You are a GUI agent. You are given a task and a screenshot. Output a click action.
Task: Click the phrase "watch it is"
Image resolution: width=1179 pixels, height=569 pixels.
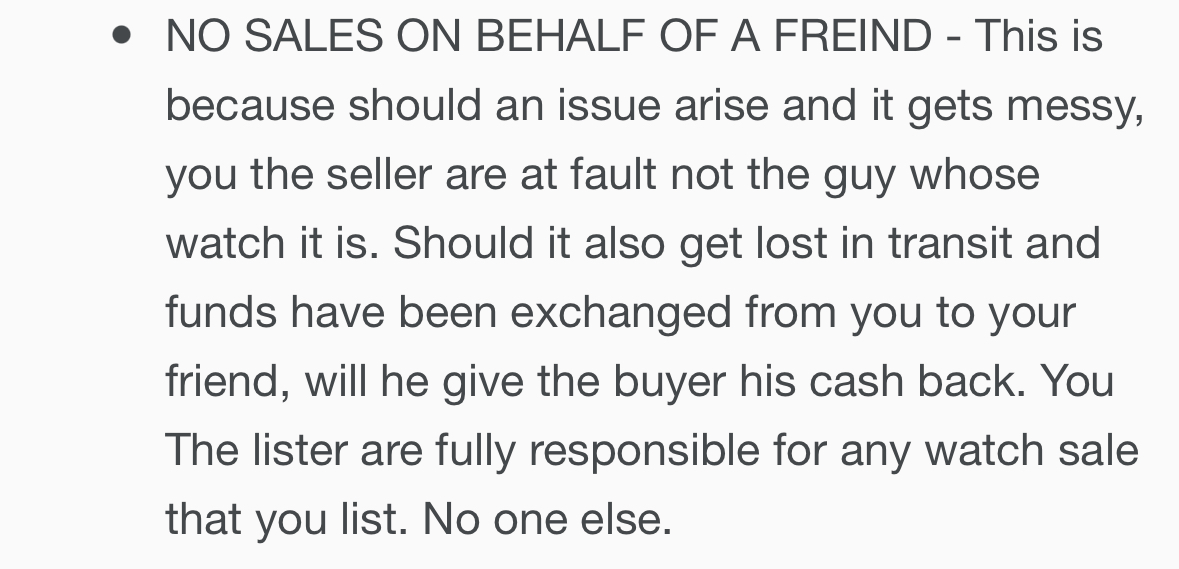tap(270, 245)
